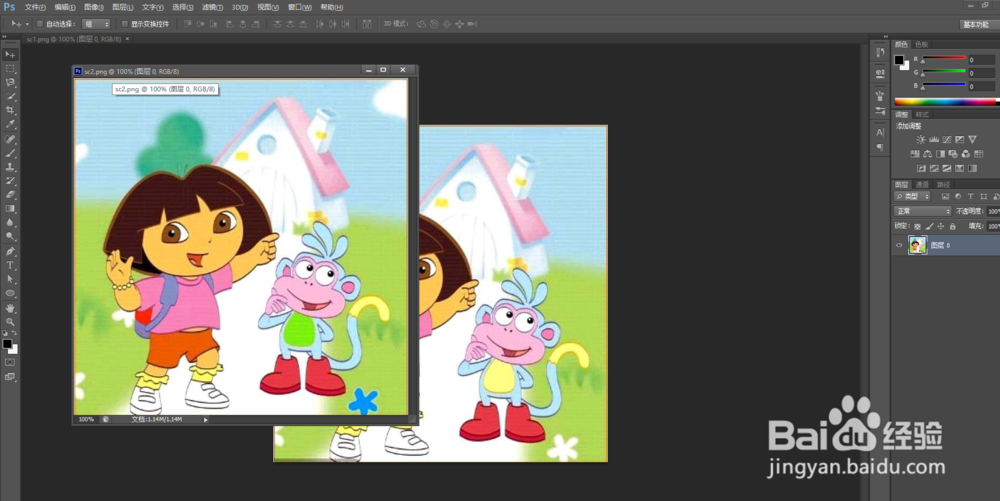The height and width of the screenshot is (501, 1000).
Task: Enable the 自动选择 checkbox
Action: coord(39,24)
